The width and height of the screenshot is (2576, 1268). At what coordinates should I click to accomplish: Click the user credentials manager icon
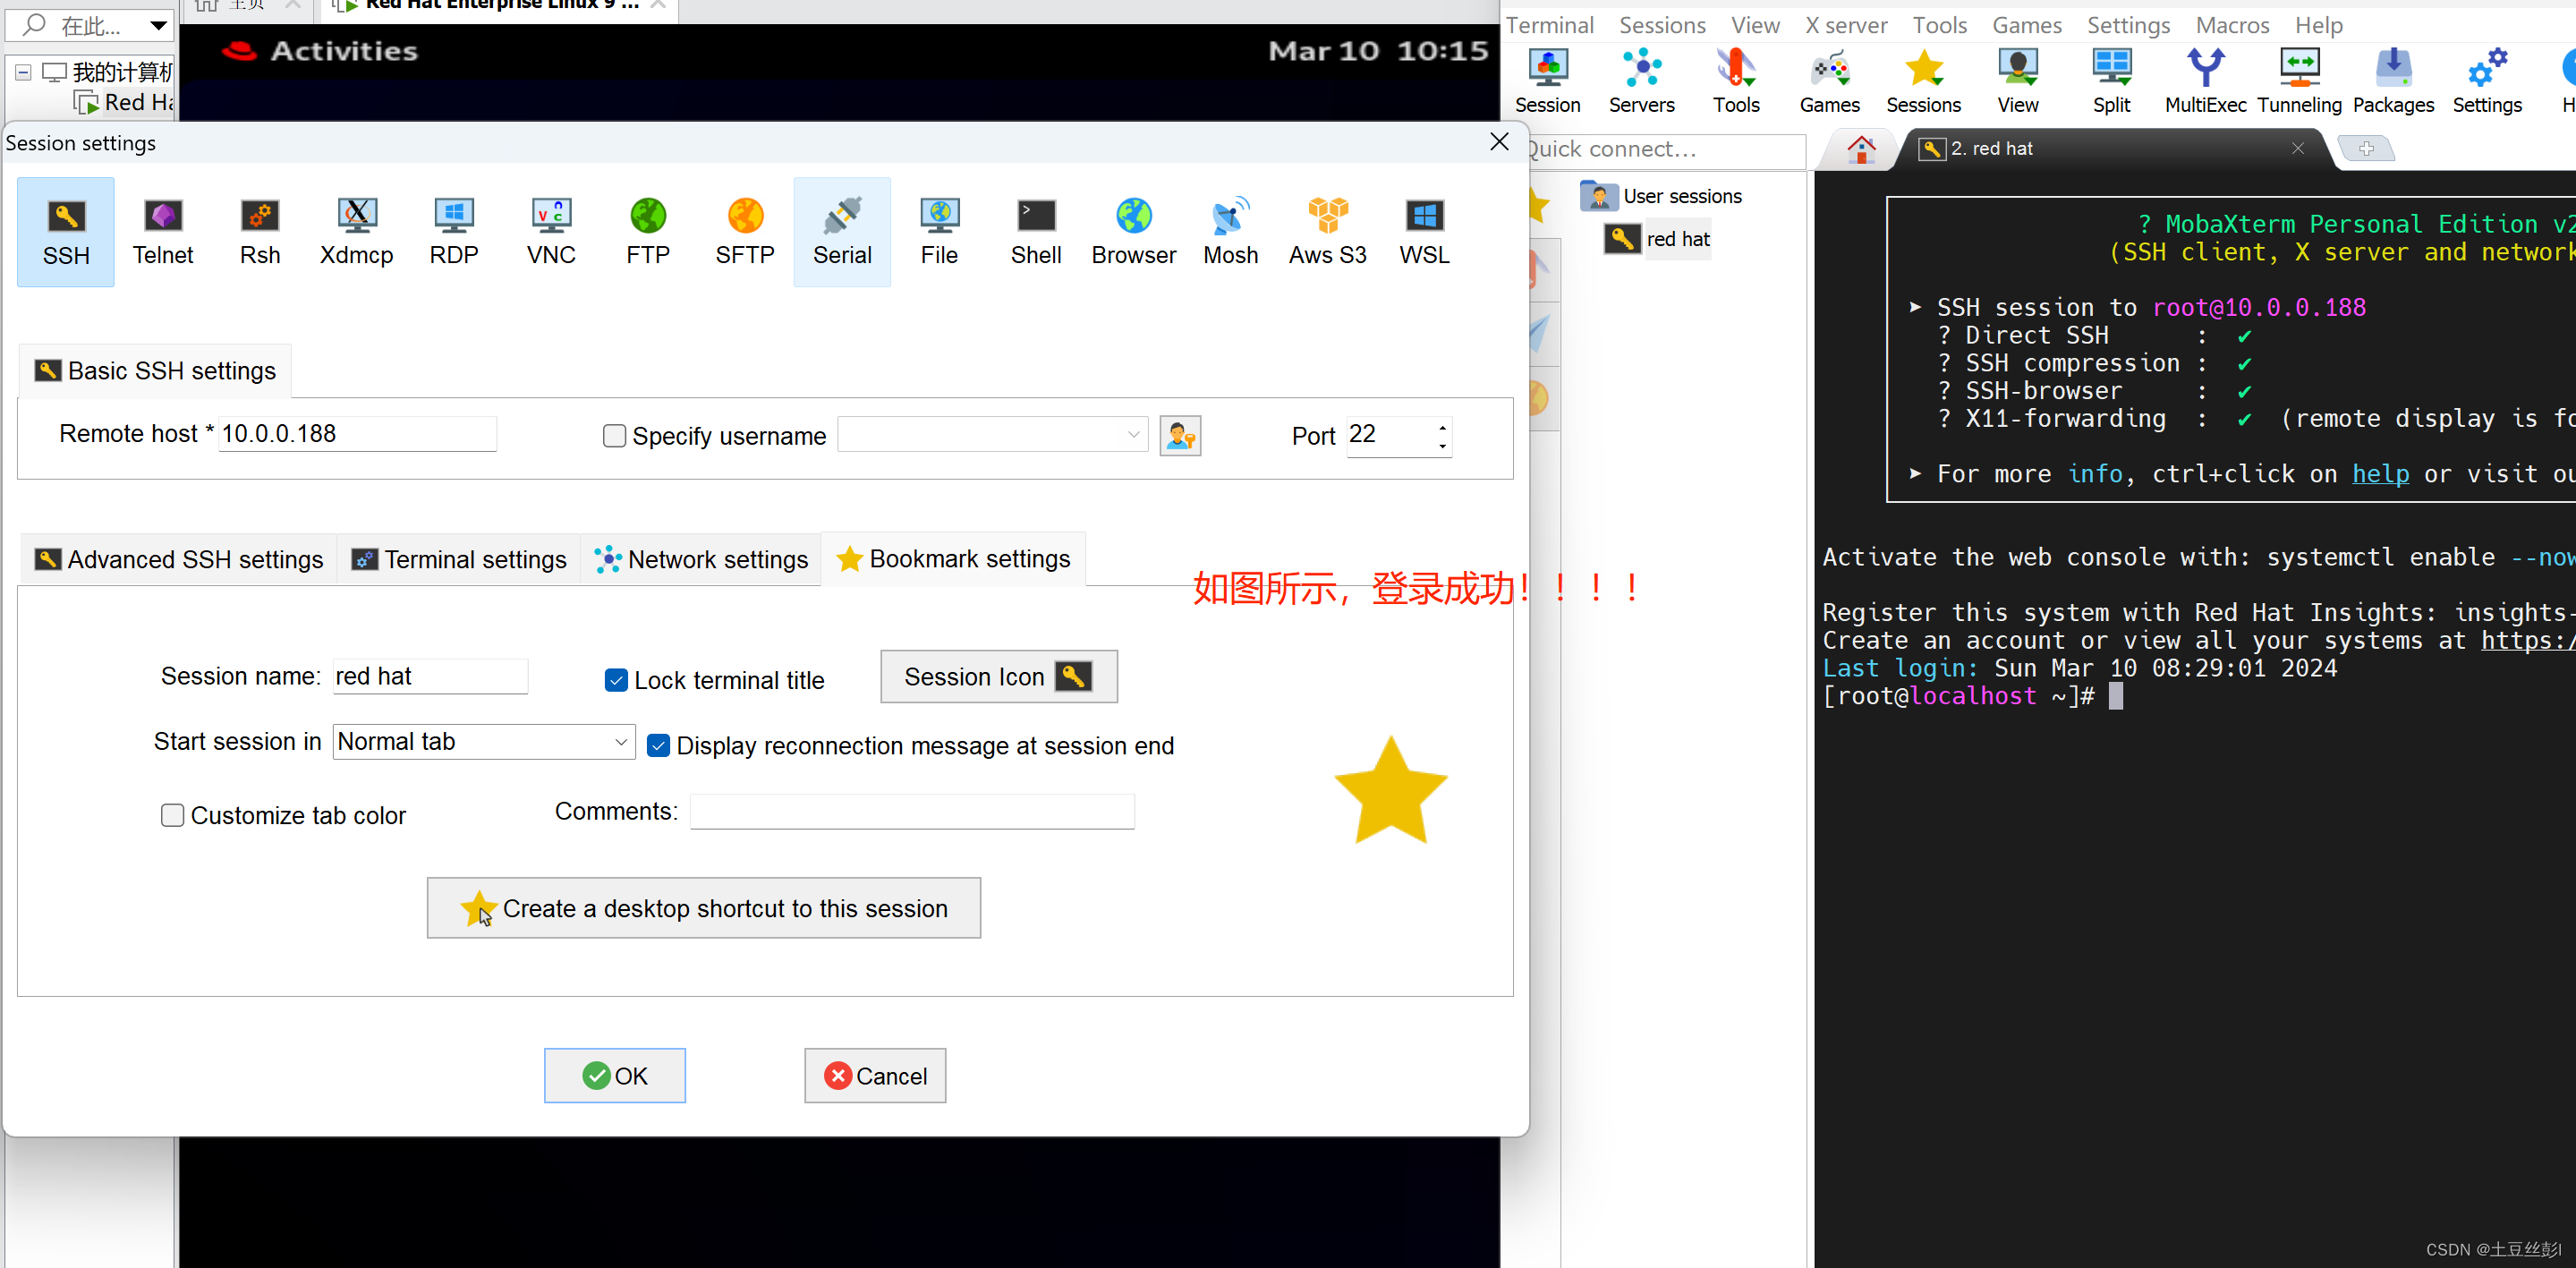click(x=1180, y=436)
